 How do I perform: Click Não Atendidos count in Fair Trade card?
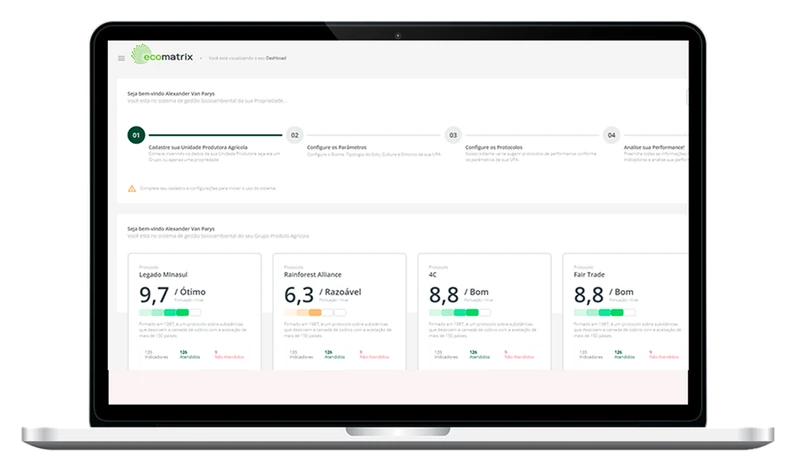click(x=664, y=355)
